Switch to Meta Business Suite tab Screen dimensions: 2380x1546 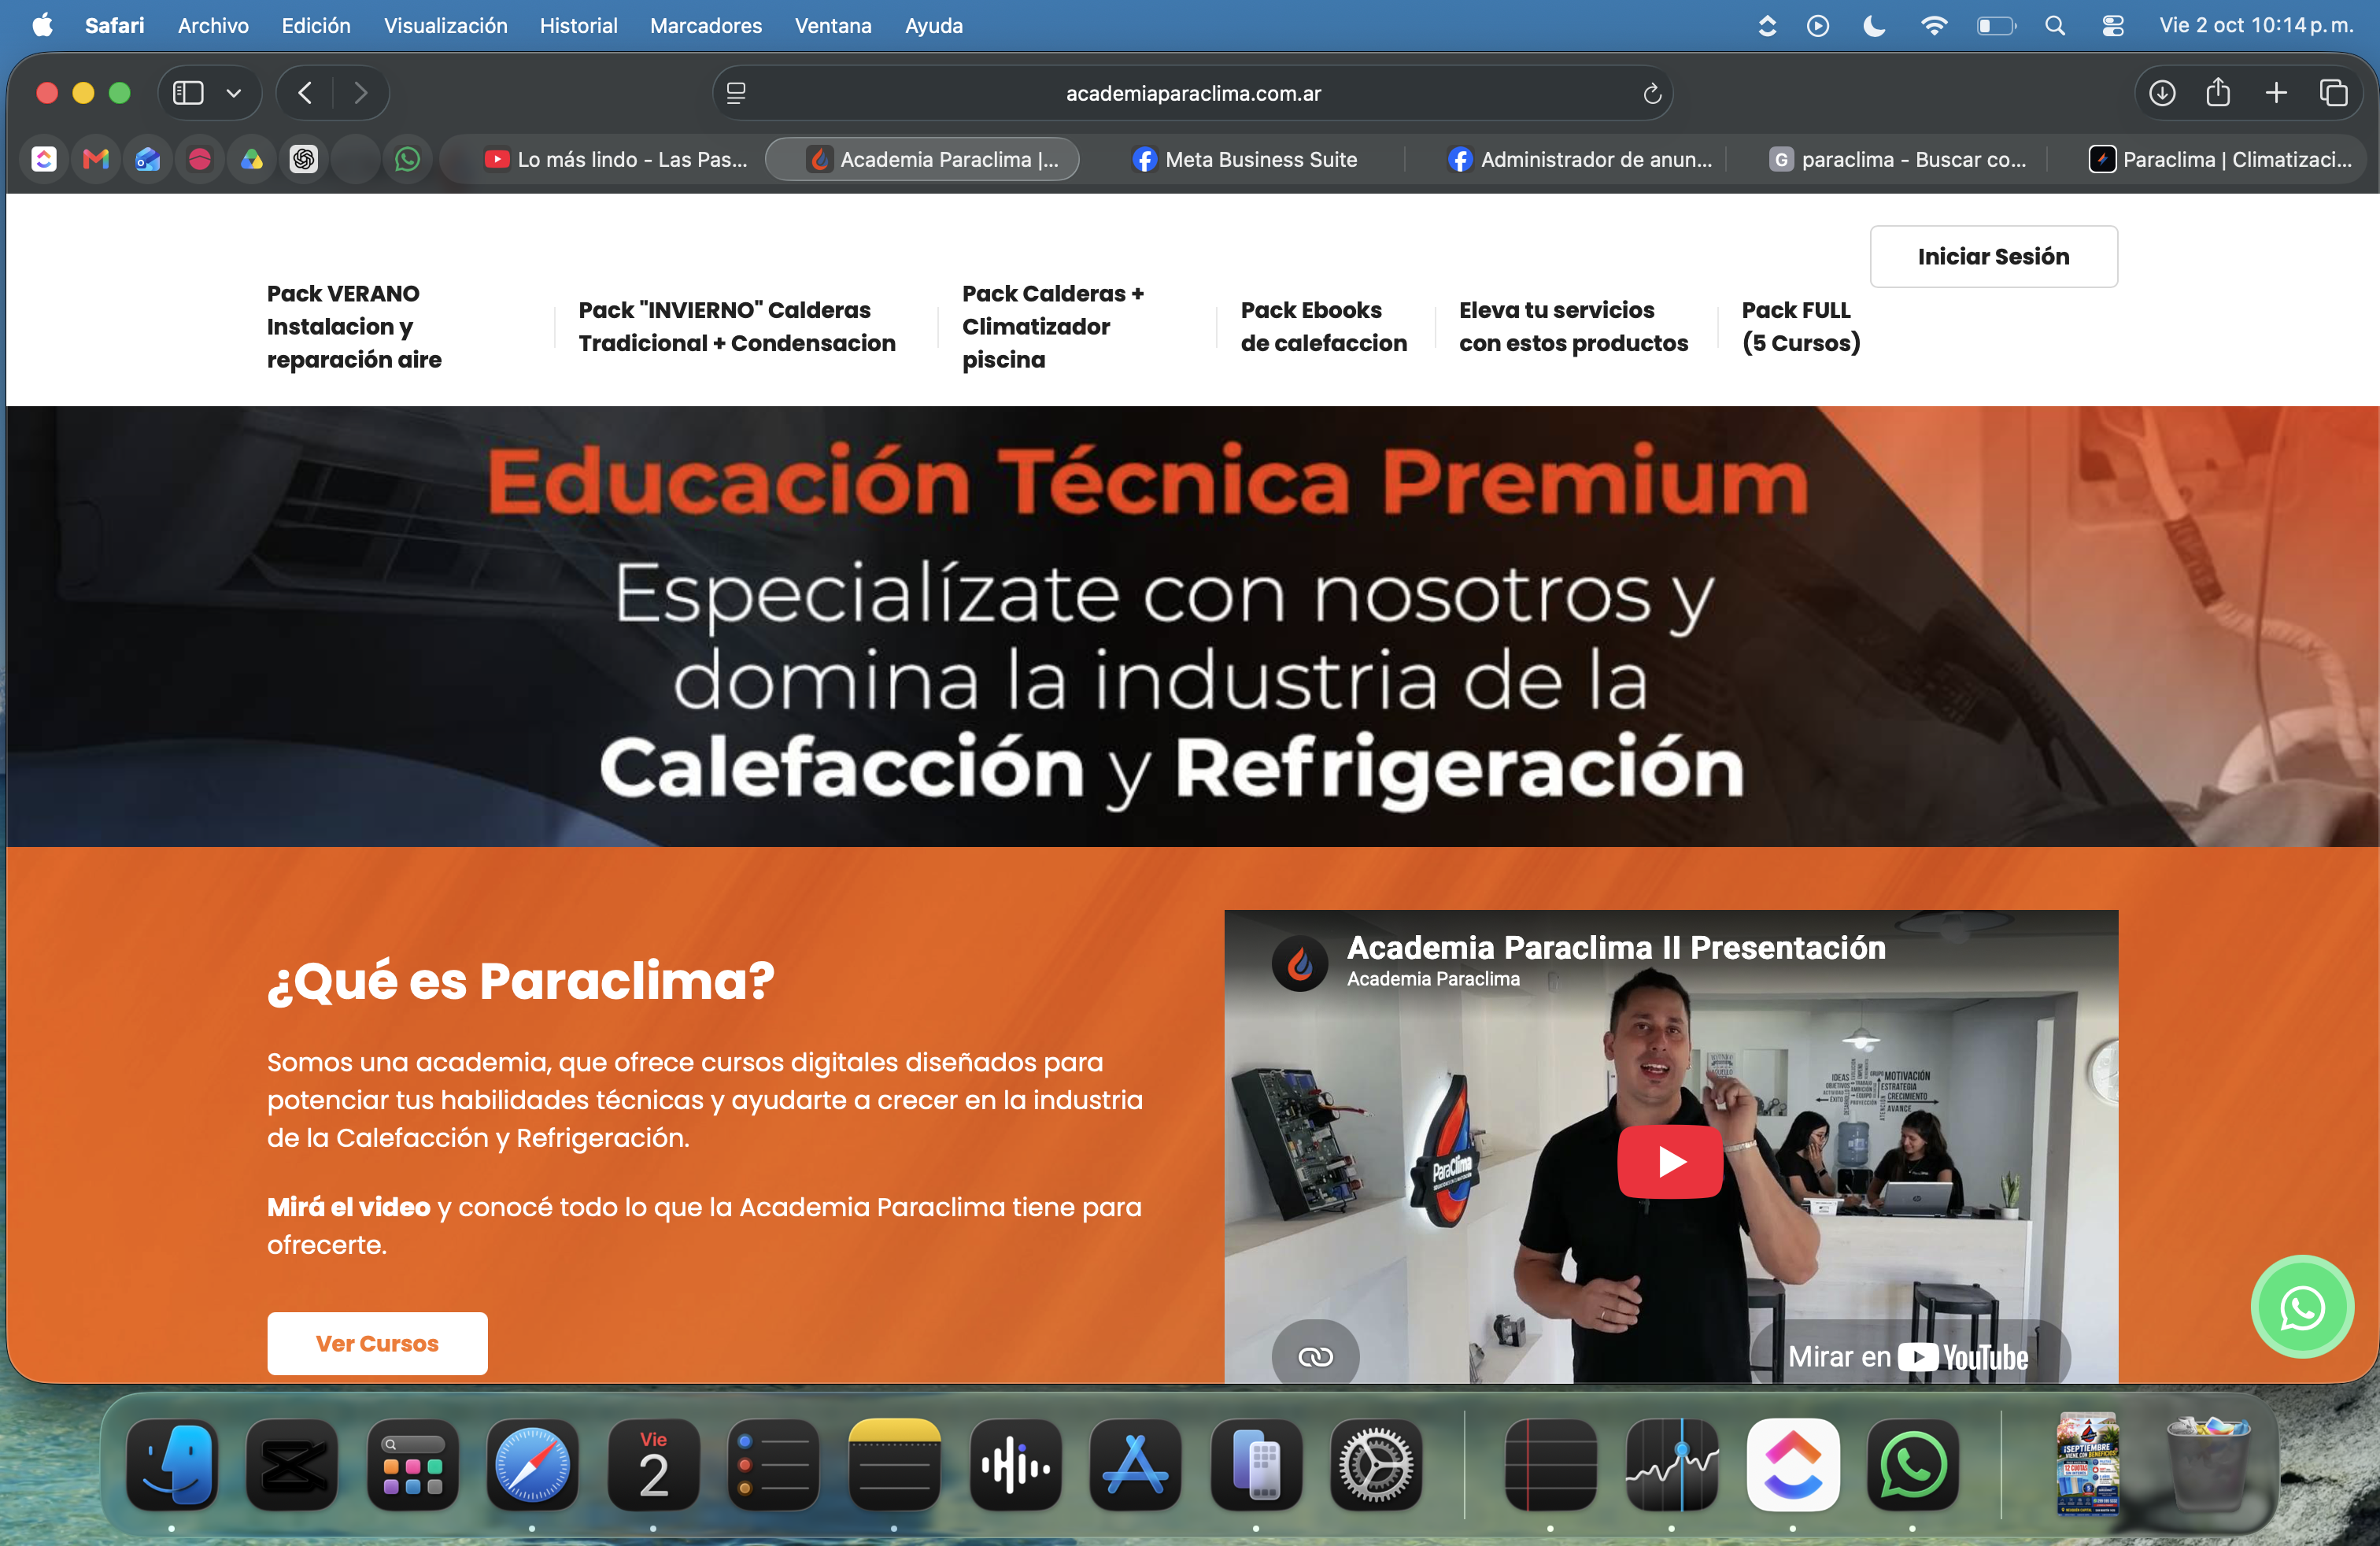[x=1244, y=159]
